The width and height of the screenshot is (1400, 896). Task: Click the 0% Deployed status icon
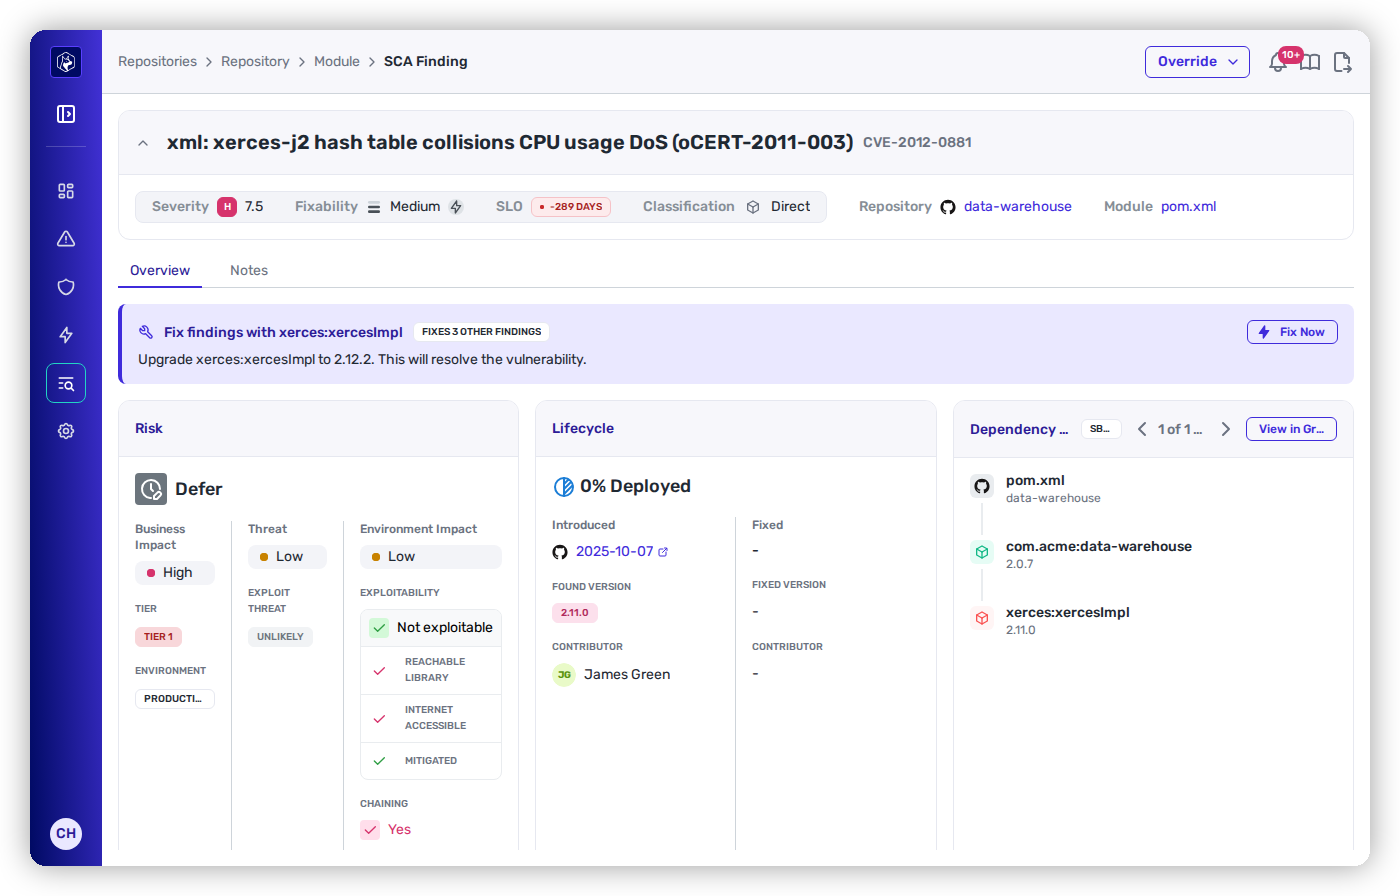coord(563,487)
